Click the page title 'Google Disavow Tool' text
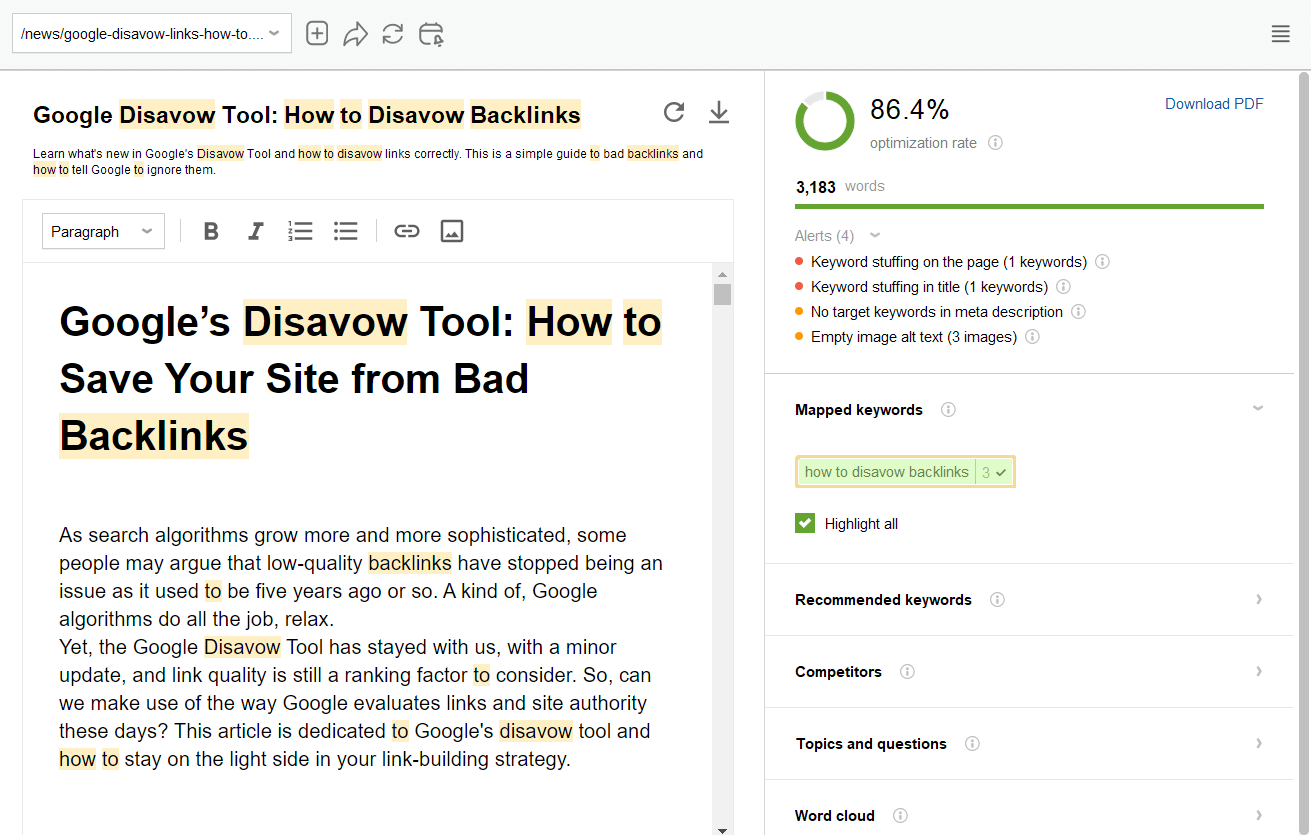Viewport: 1311px width, 835px height. click(307, 115)
